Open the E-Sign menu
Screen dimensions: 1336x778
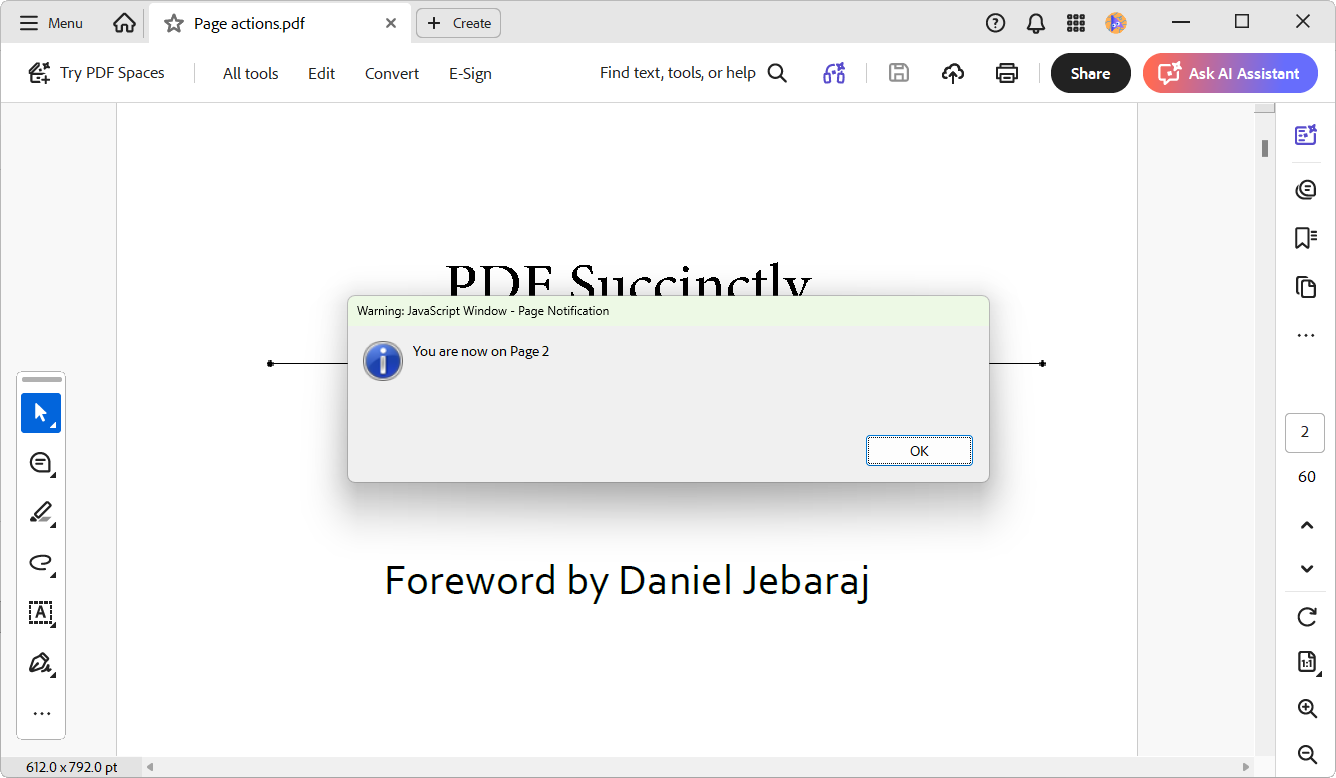(470, 72)
